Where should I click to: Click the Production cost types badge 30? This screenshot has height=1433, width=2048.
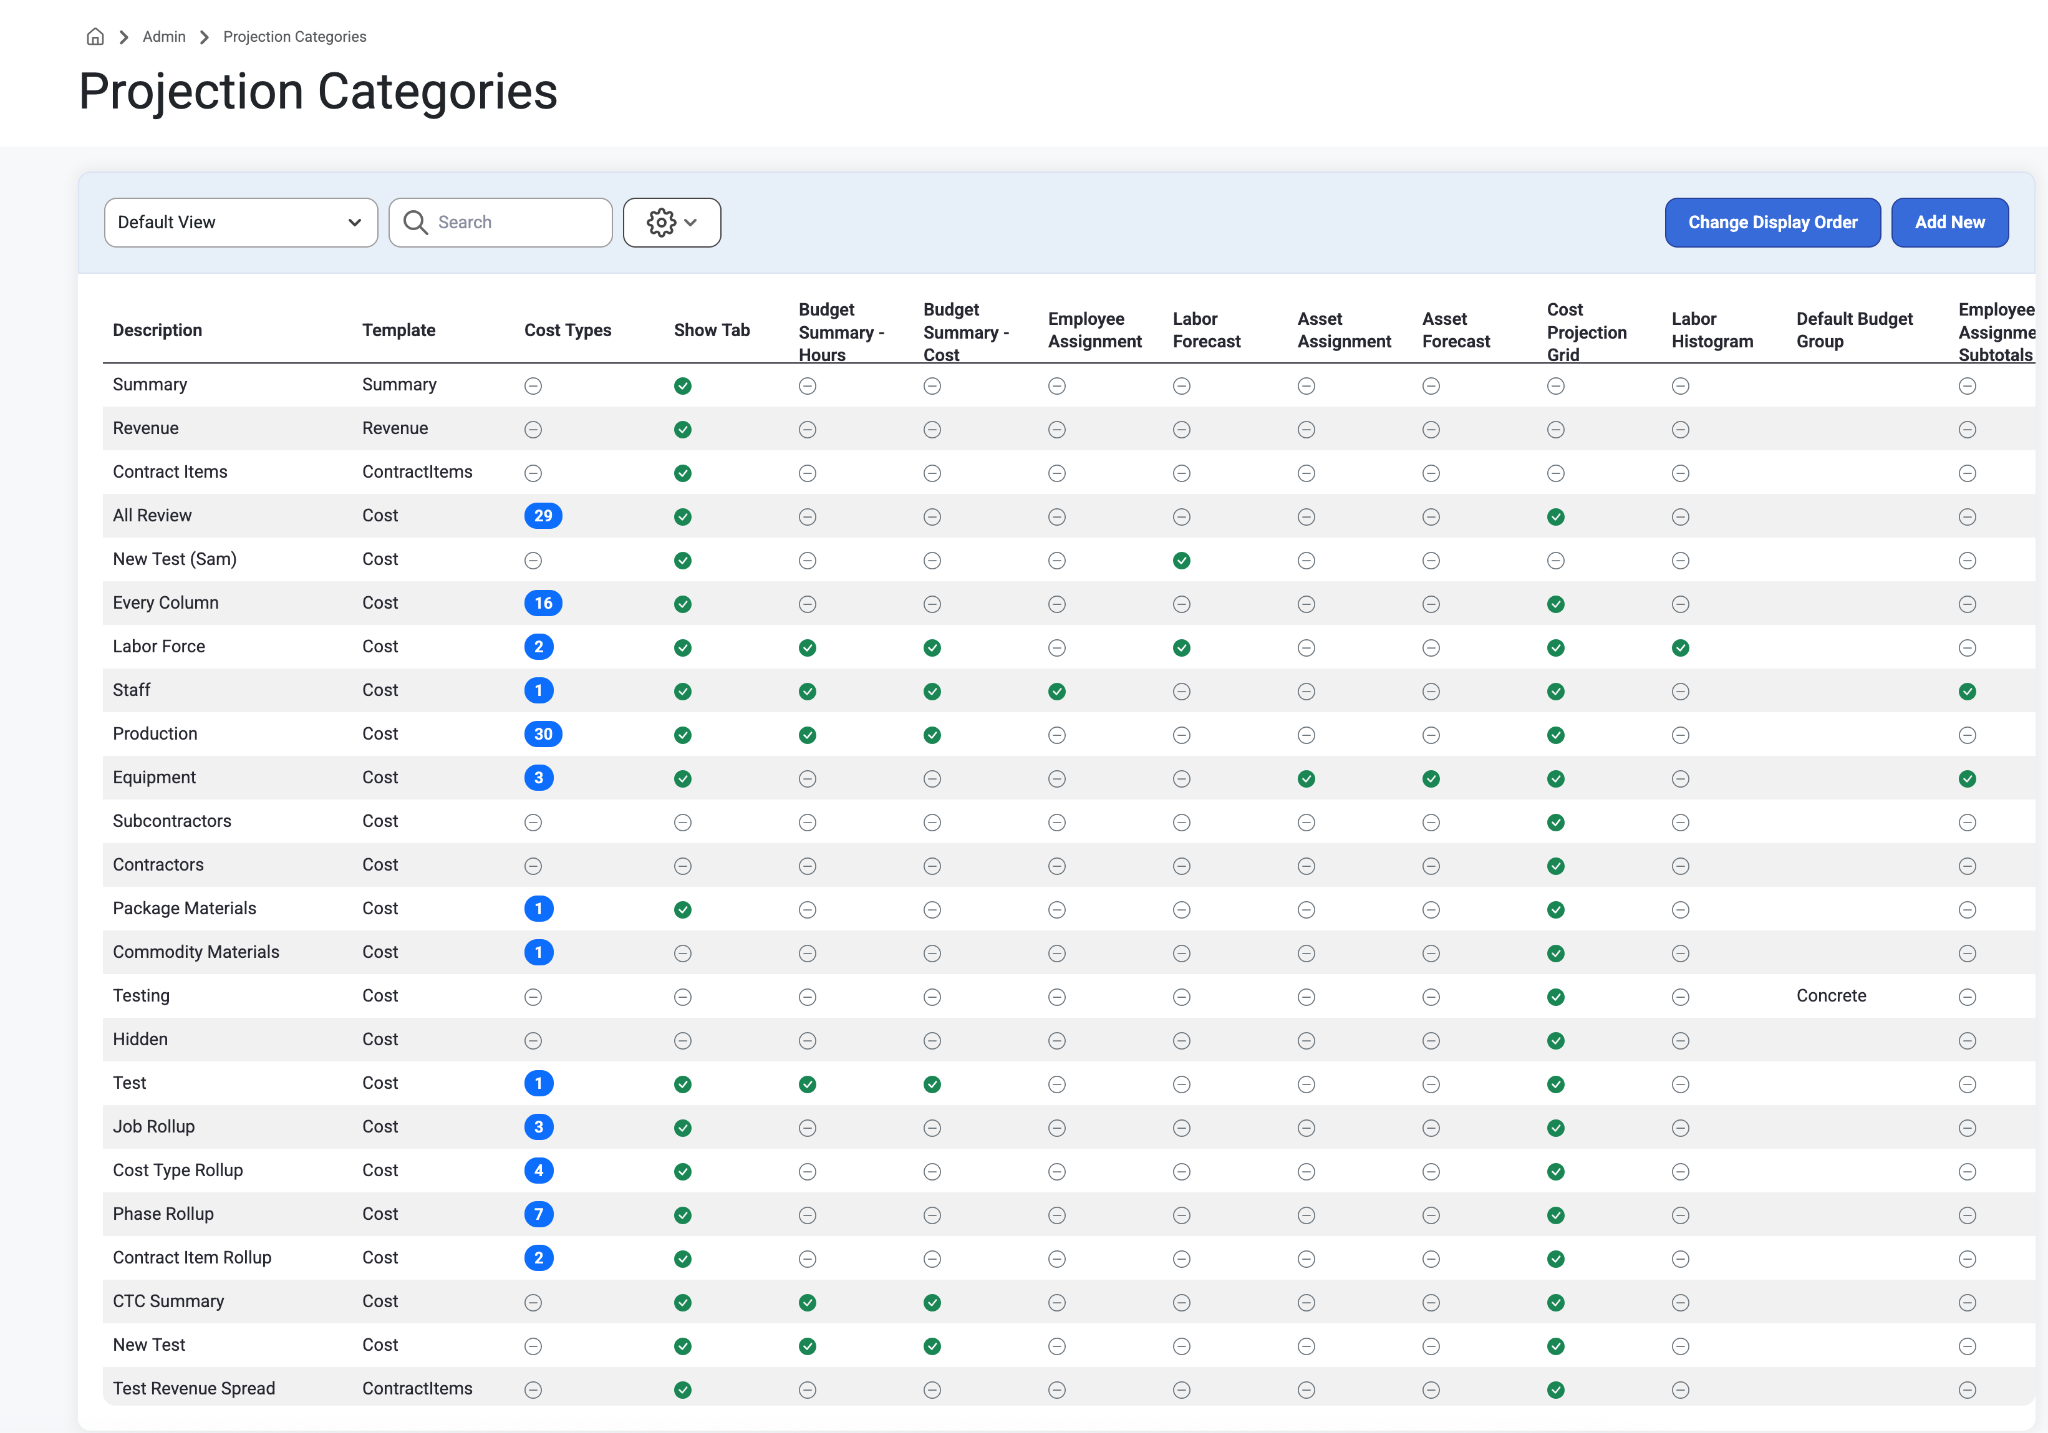pos(543,734)
